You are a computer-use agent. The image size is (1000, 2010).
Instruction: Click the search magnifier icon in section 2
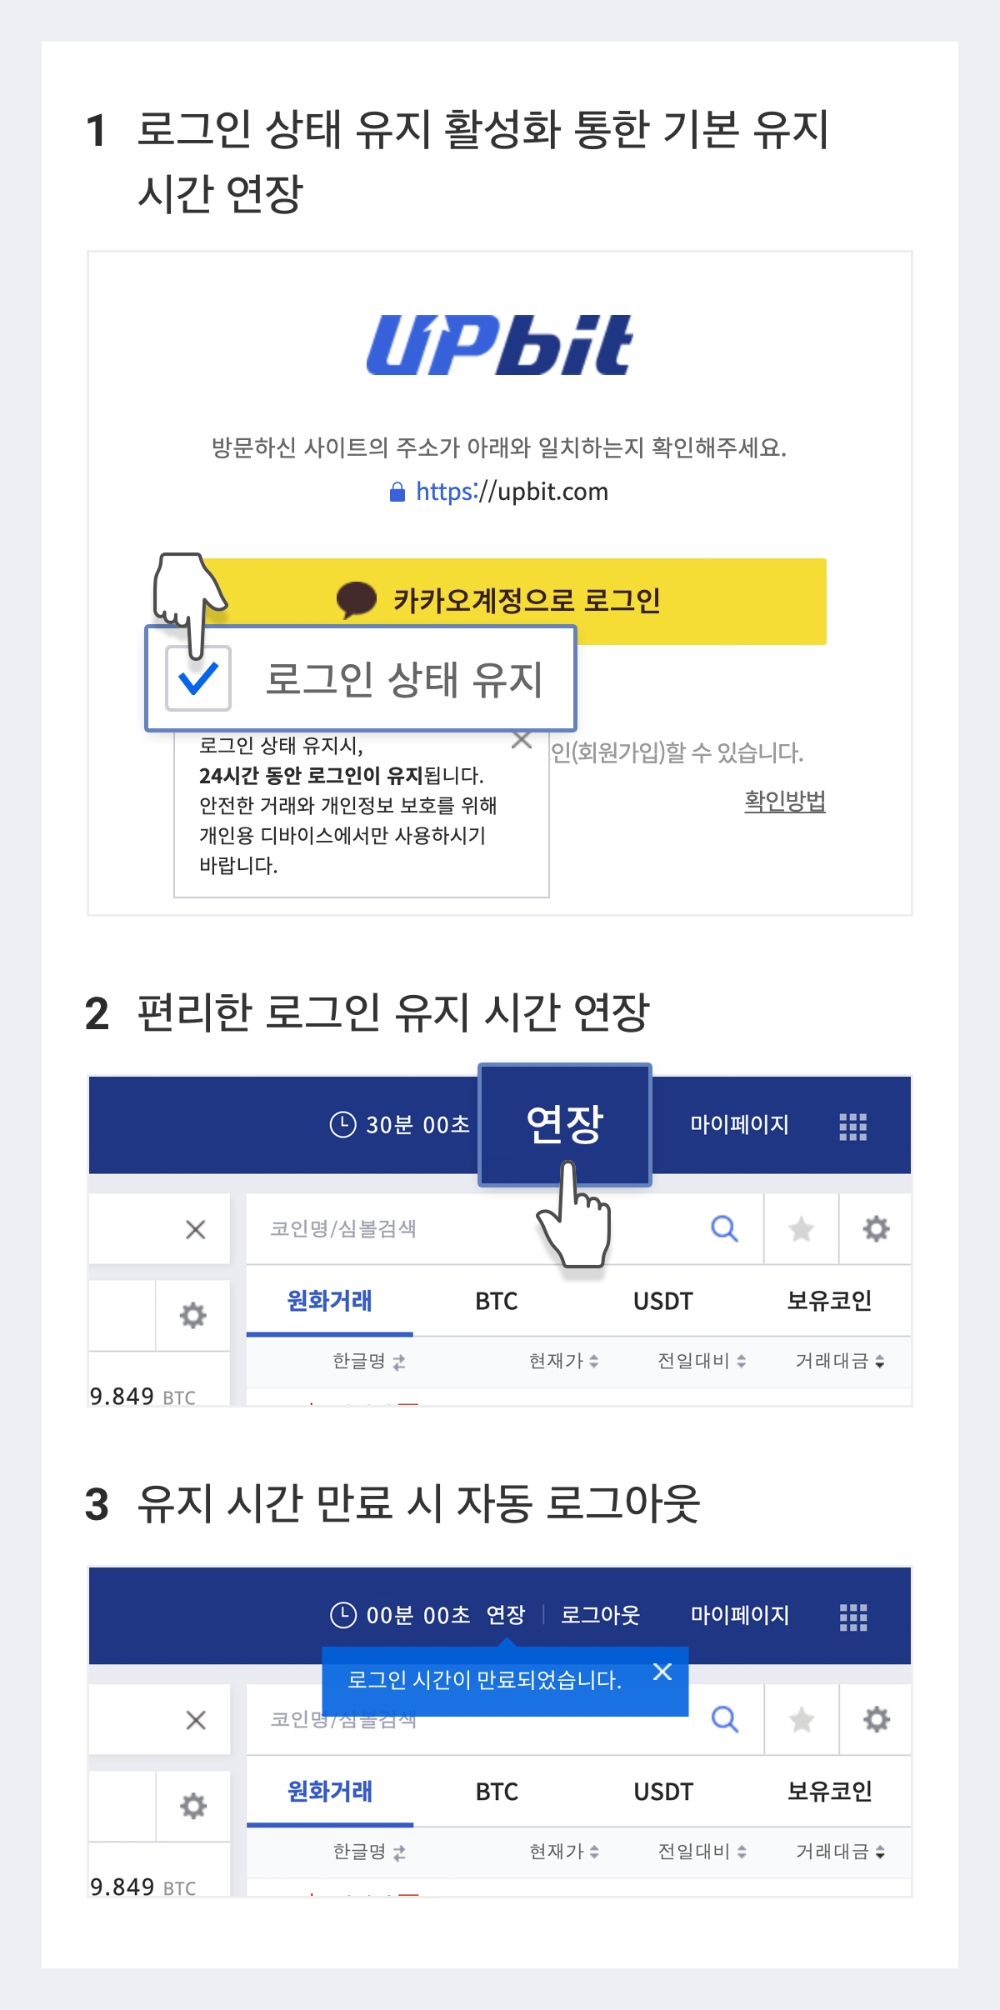725,1228
